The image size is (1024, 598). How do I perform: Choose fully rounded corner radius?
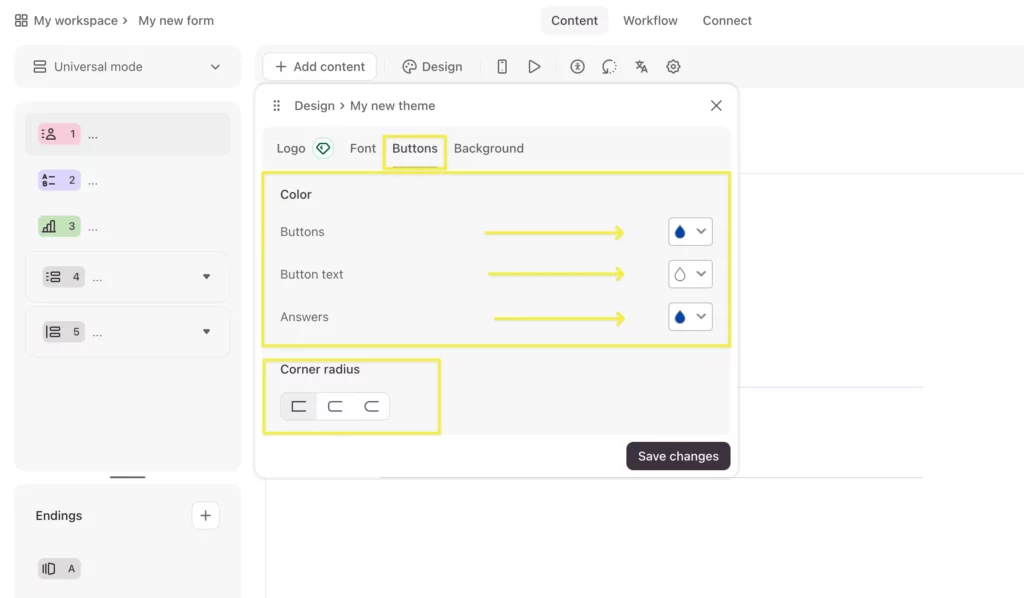(x=371, y=406)
